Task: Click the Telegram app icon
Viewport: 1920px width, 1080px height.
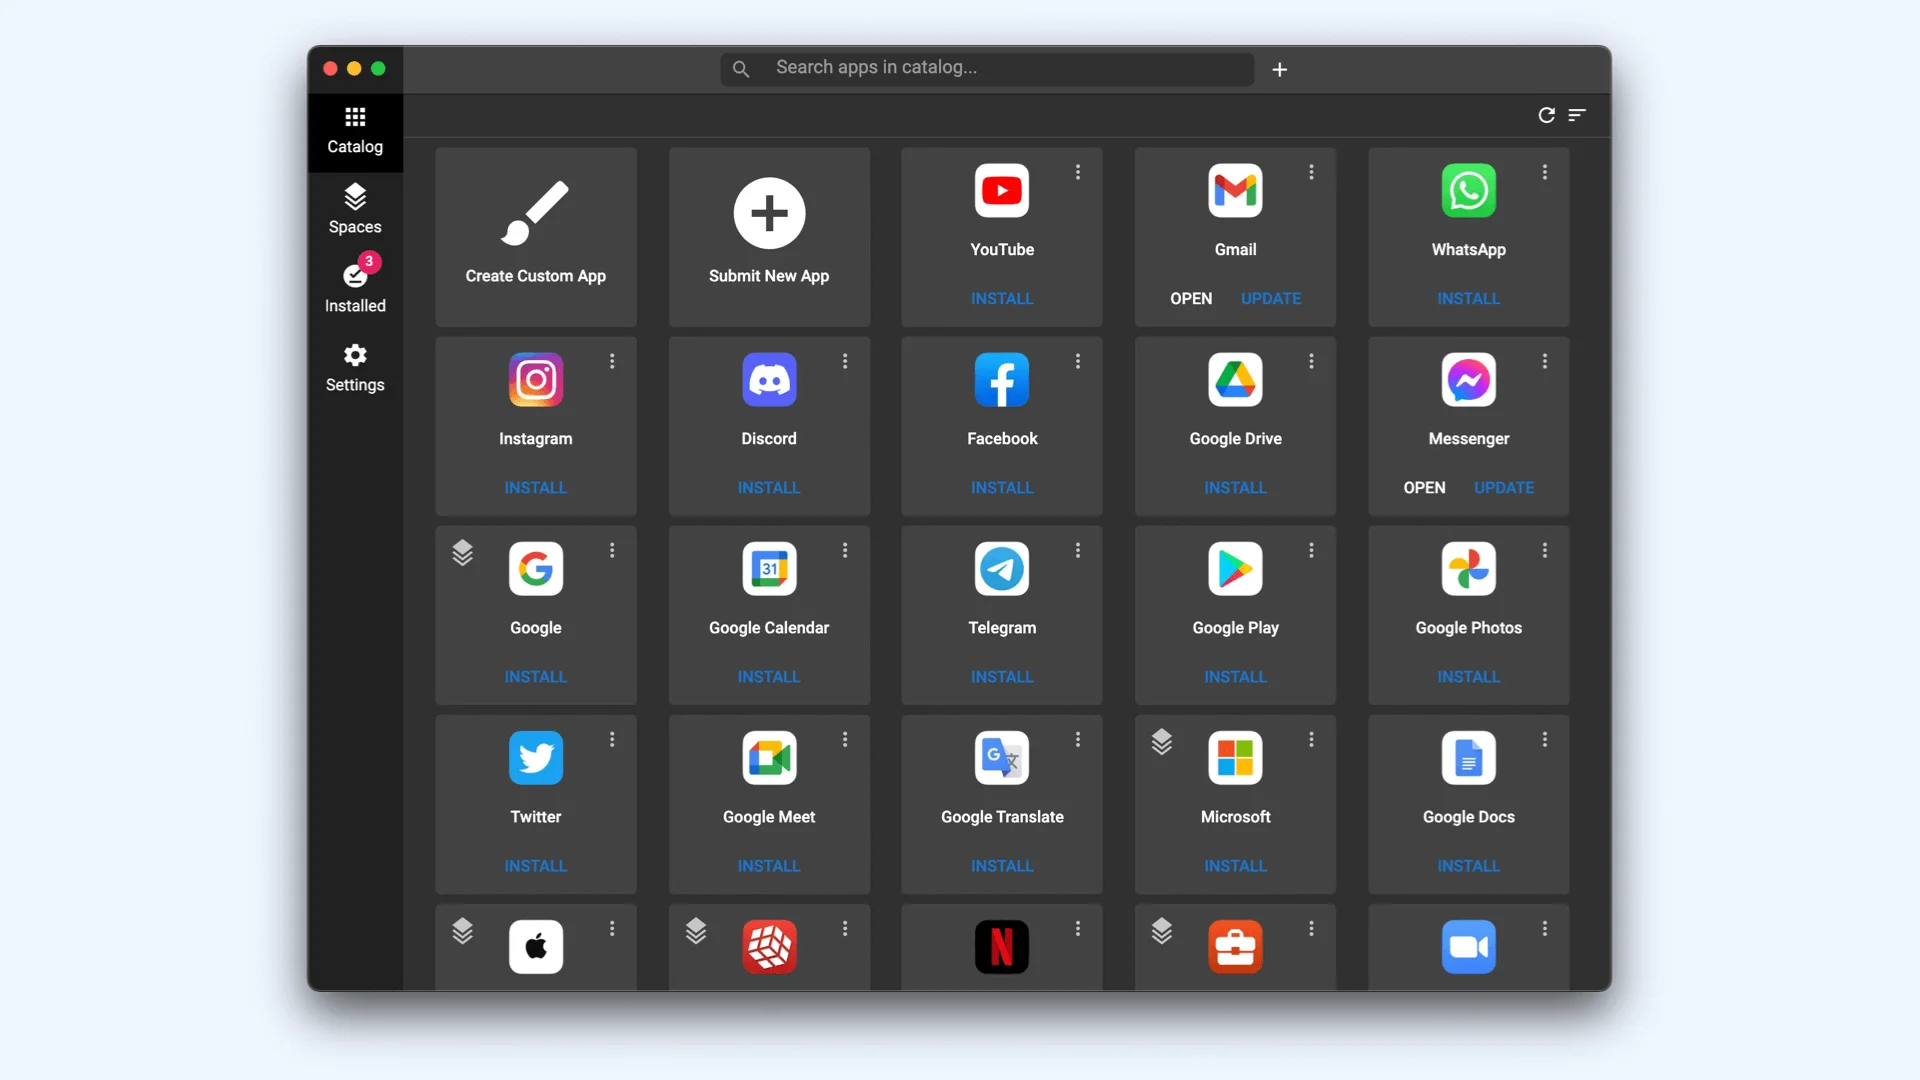Action: [x=1002, y=568]
